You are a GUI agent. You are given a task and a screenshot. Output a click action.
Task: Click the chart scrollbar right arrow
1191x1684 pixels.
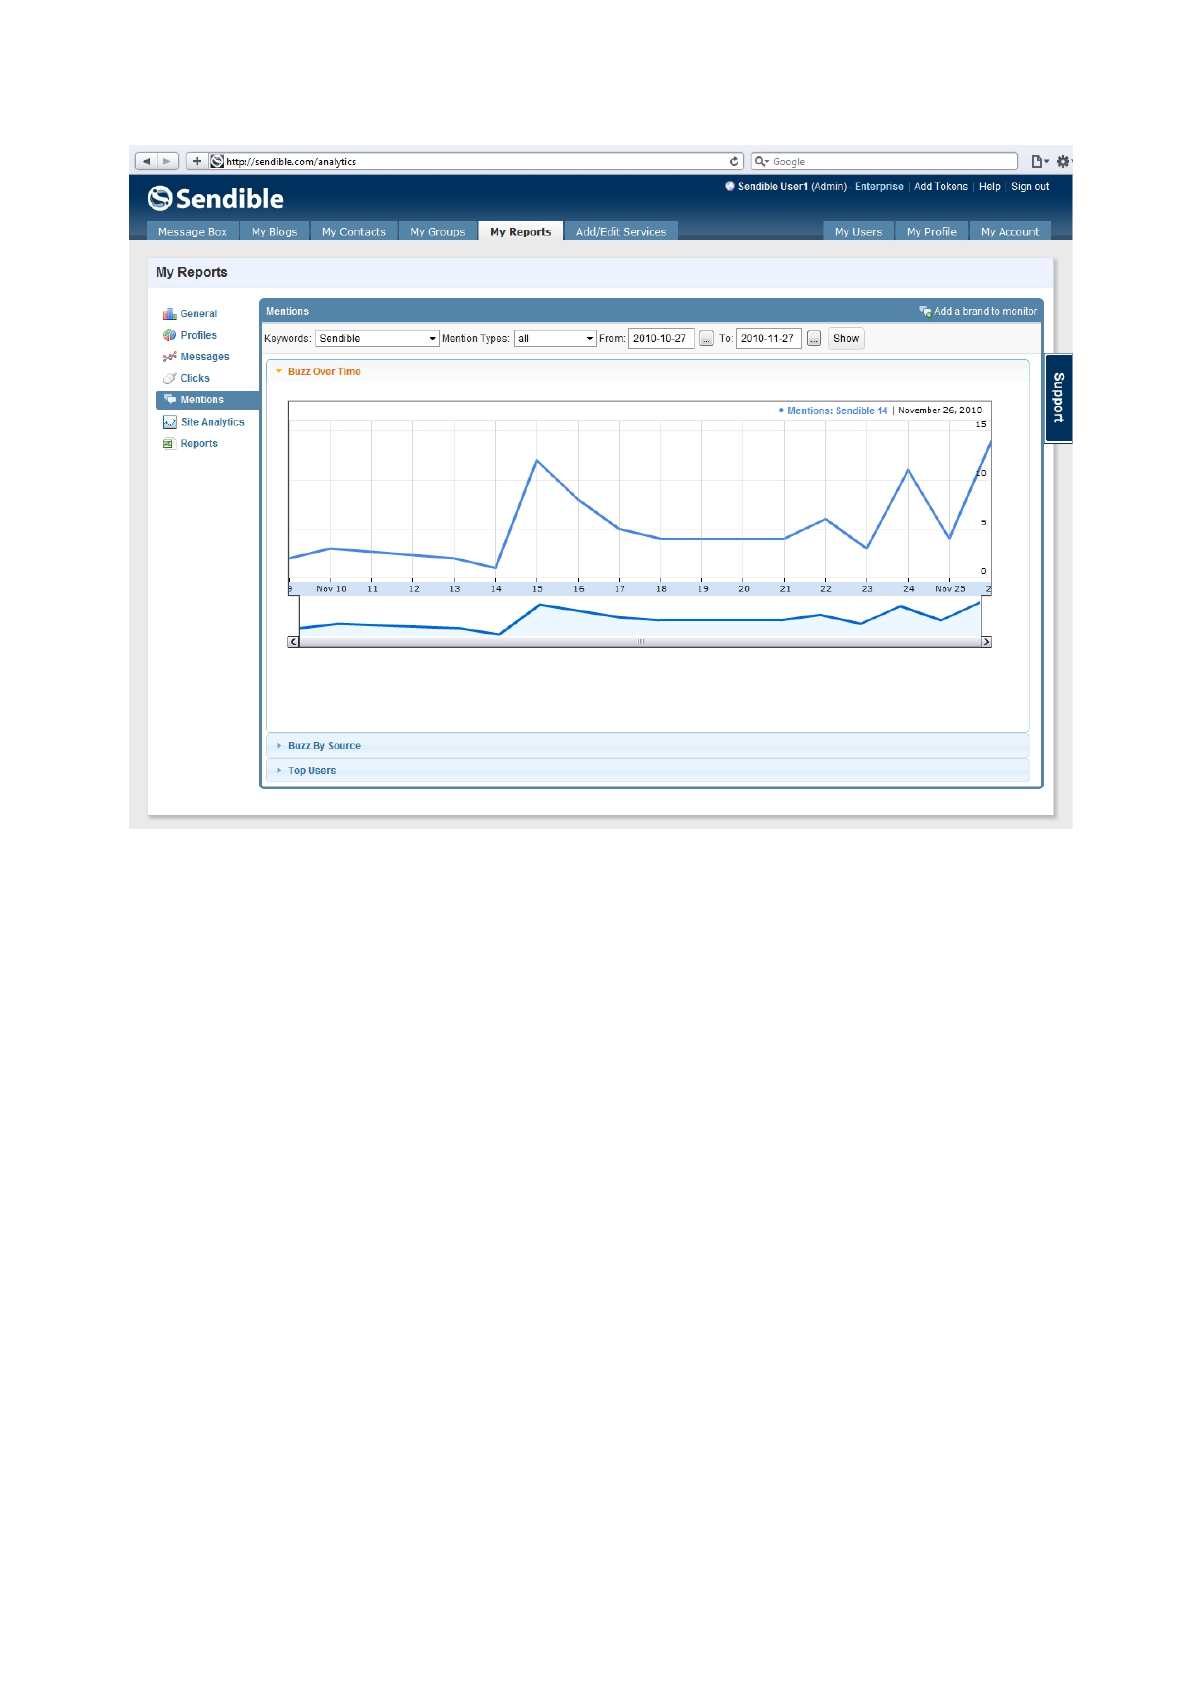(986, 642)
